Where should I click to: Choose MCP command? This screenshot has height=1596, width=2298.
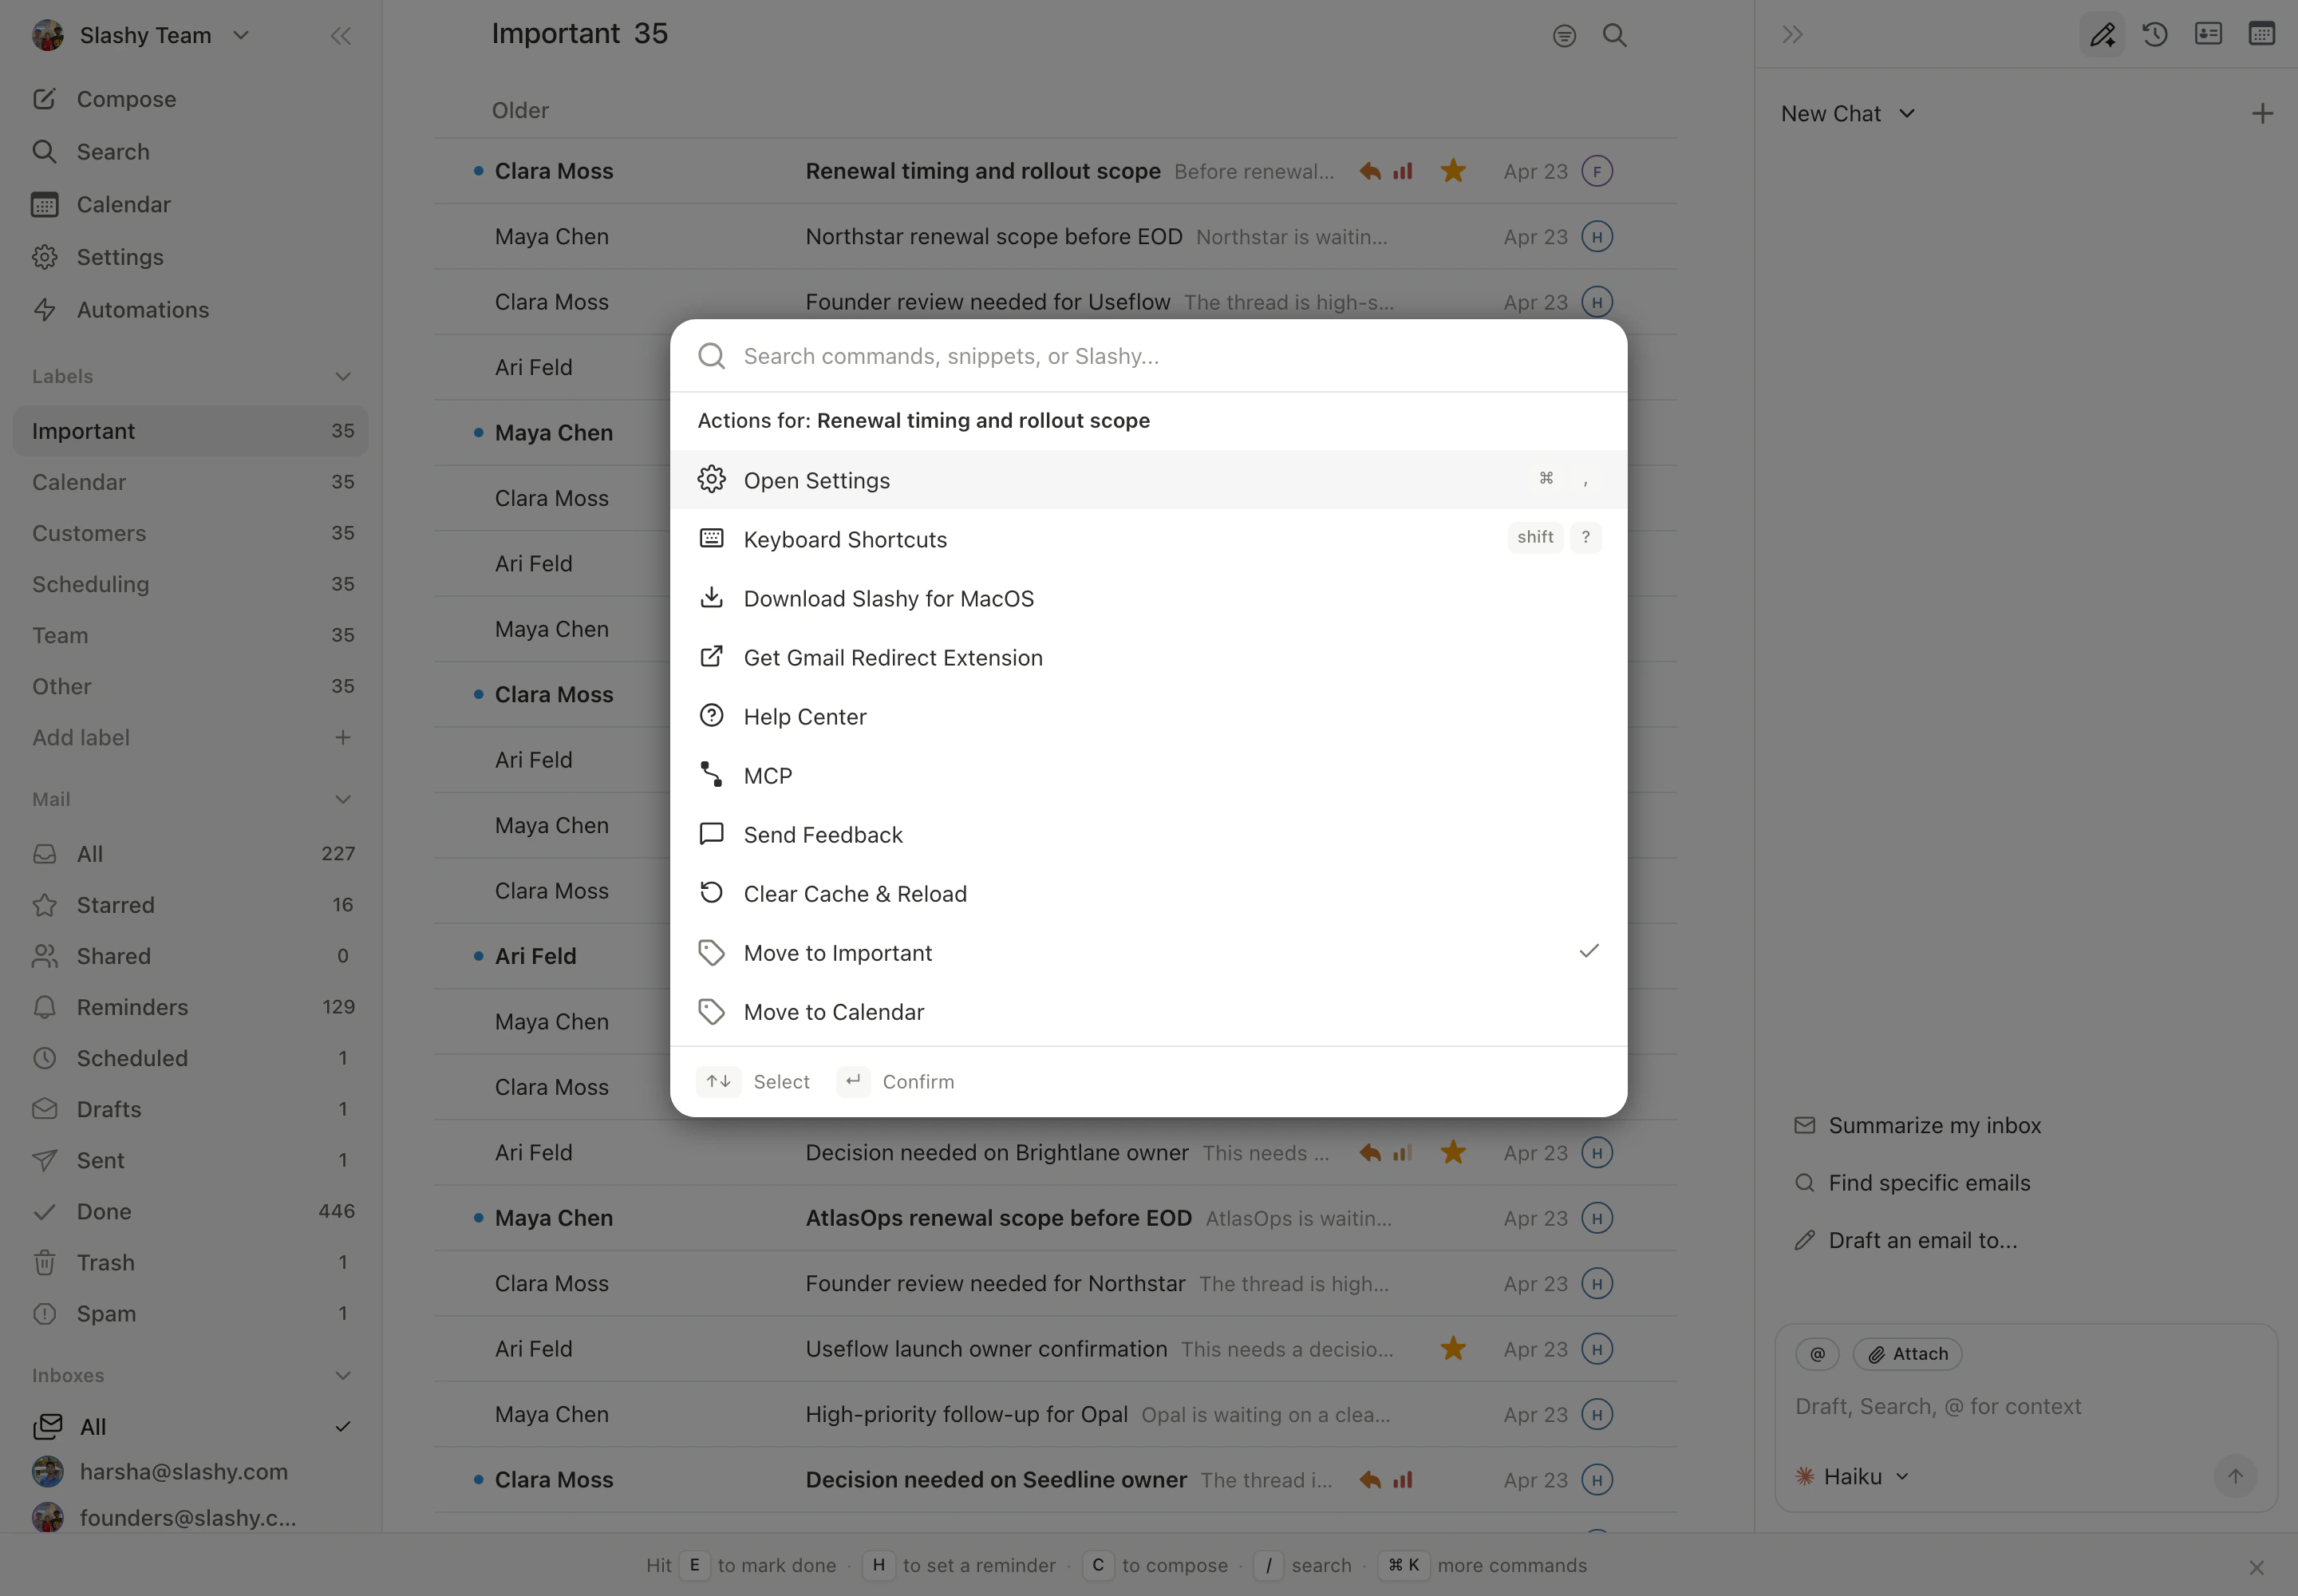tap(1148, 775)
